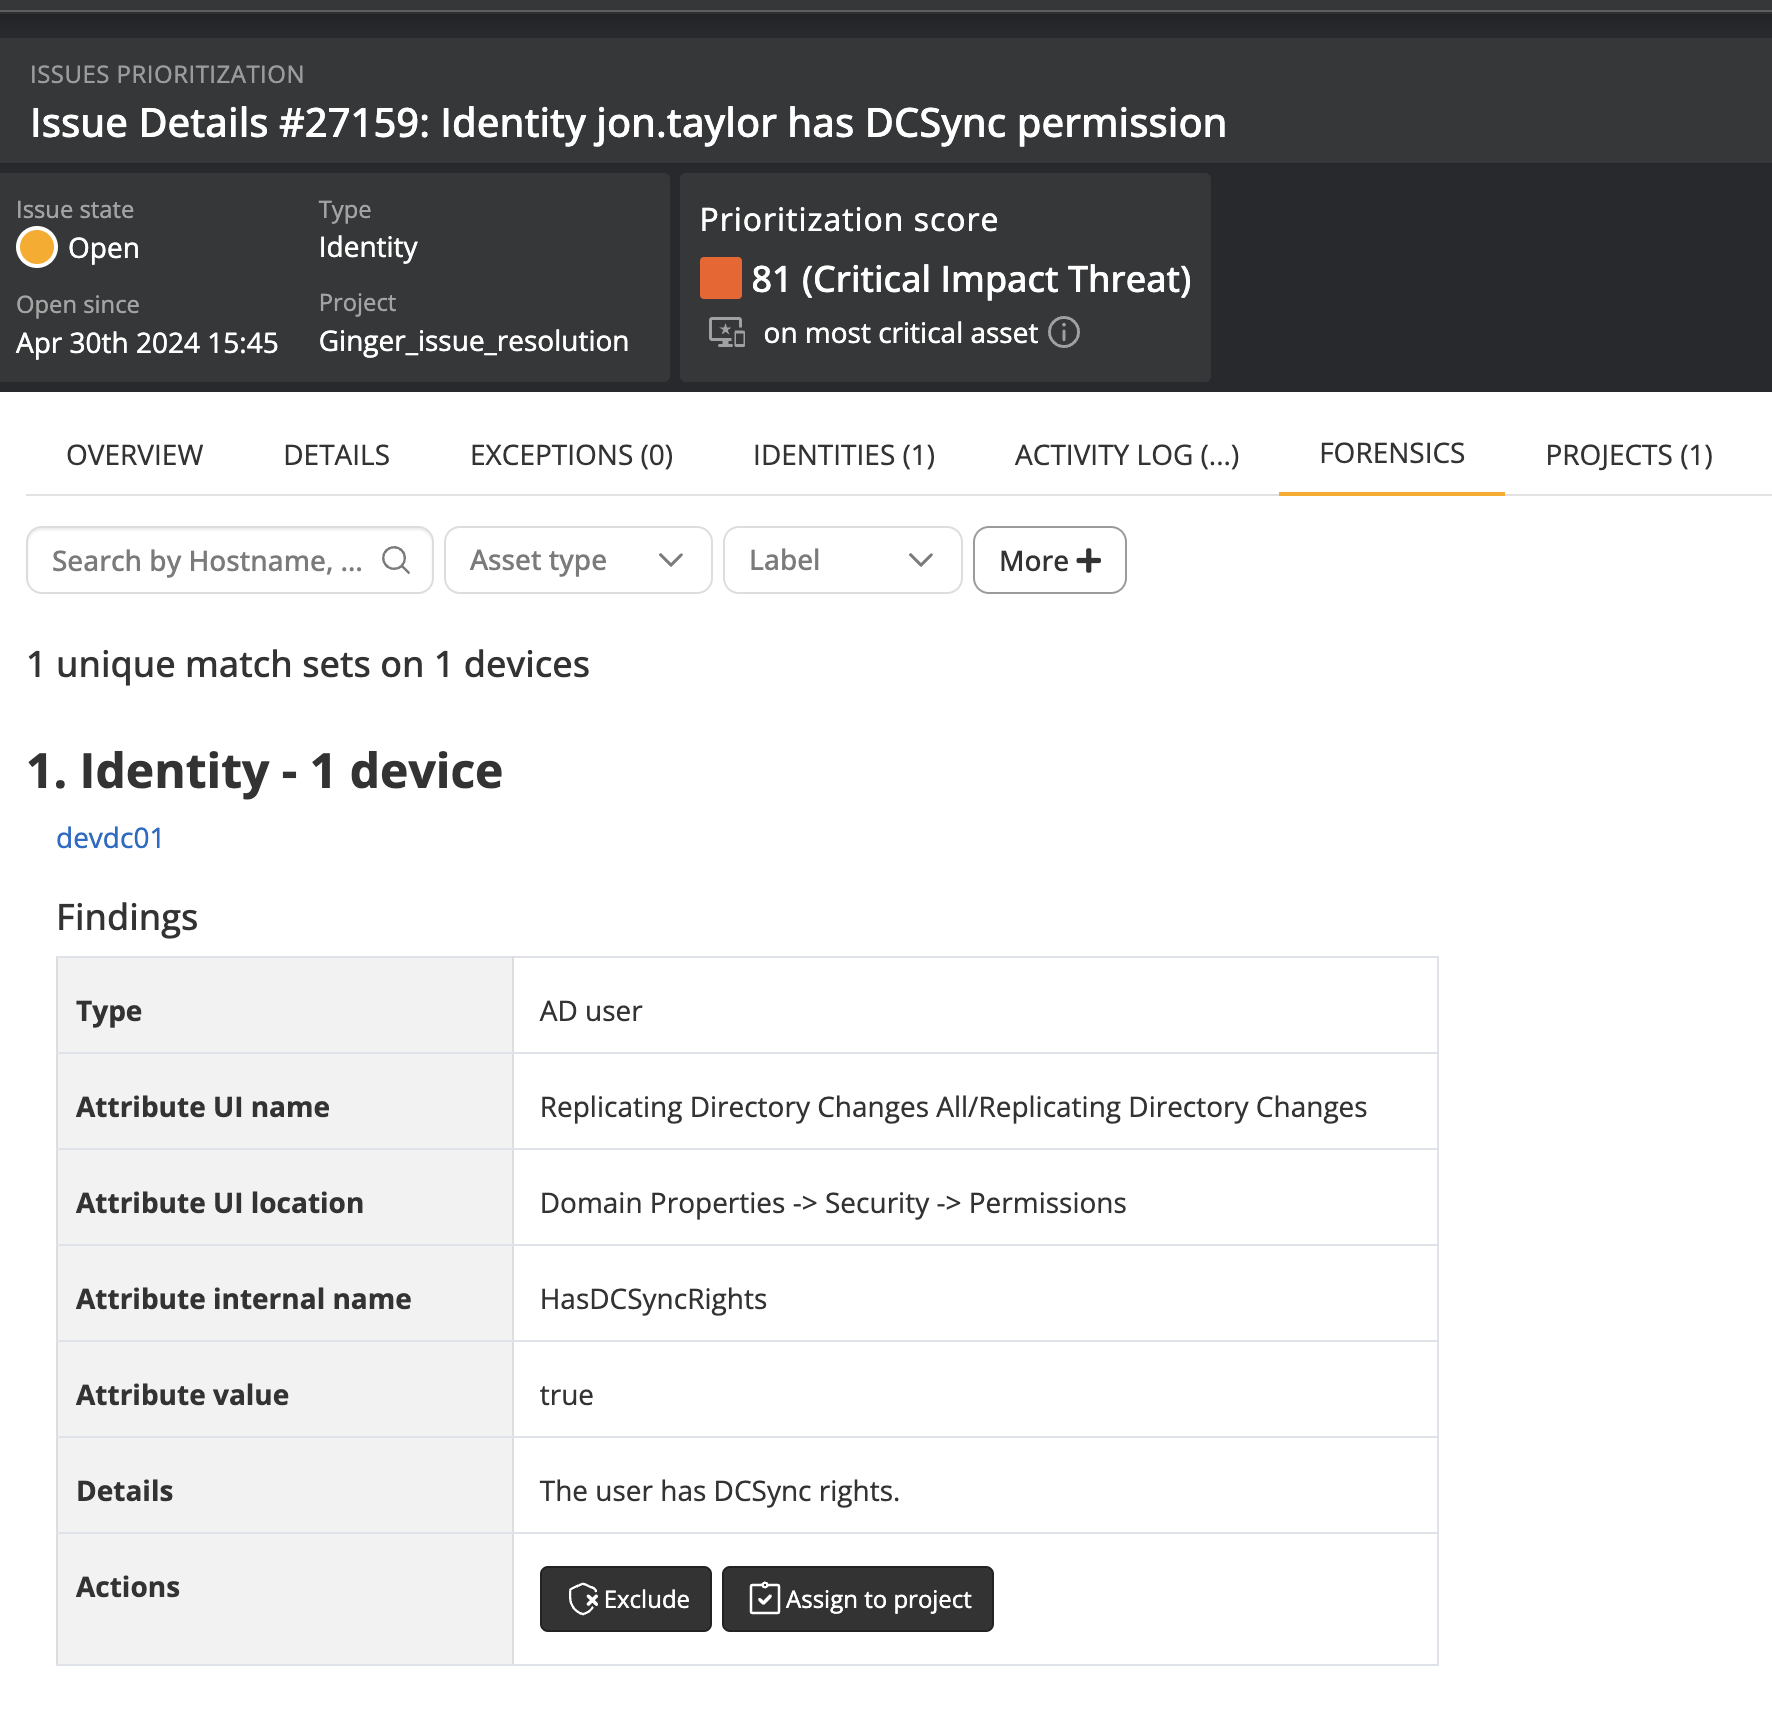Viewport: 1772px width, 1720px height.
Task: Open the Projects (1) tab
Action: 1628,455
